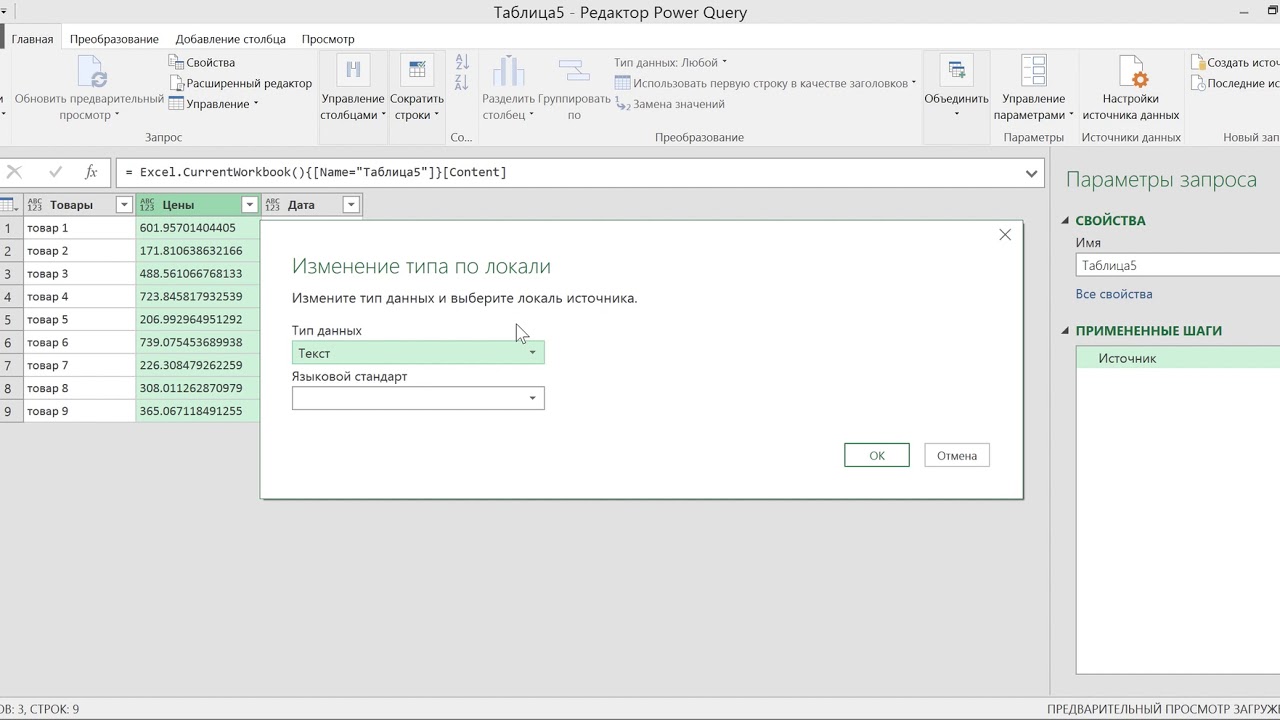The width and height of the screenshot is (1280, 720).
Task: Open the Управление dropdown in Query group
Action: (213, 104)
